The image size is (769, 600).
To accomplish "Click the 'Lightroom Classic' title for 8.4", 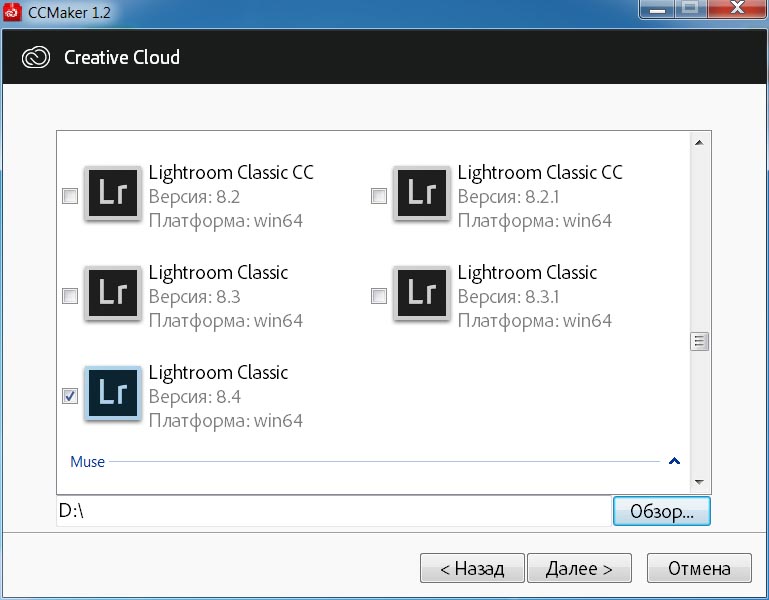I will 218,373.
